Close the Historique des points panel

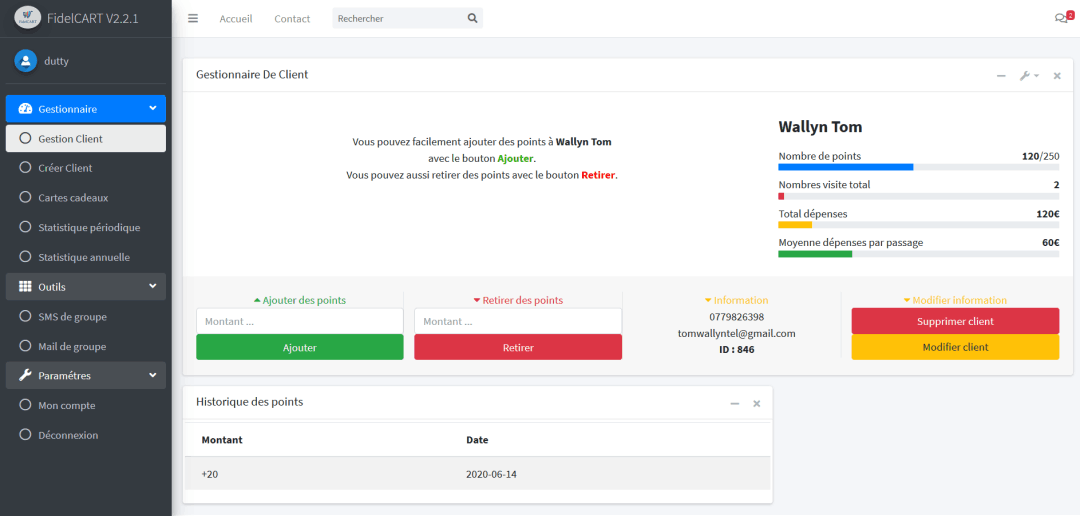(x=757, y=403)
